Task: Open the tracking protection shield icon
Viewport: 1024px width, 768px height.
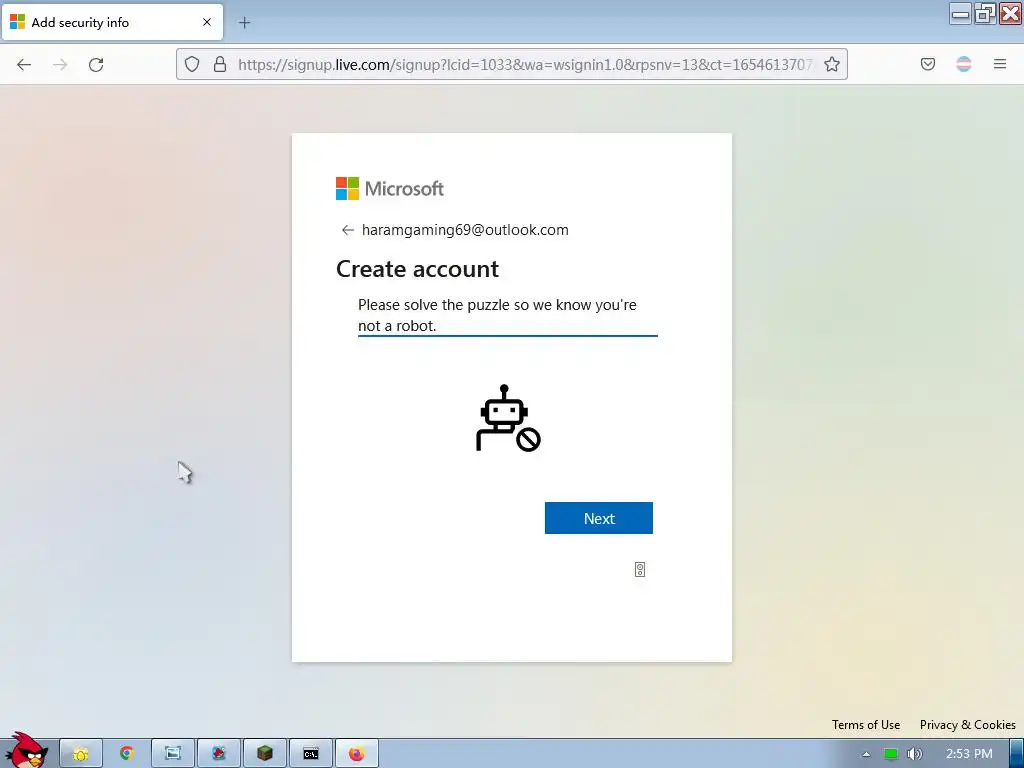Action: tap(191, 64)
